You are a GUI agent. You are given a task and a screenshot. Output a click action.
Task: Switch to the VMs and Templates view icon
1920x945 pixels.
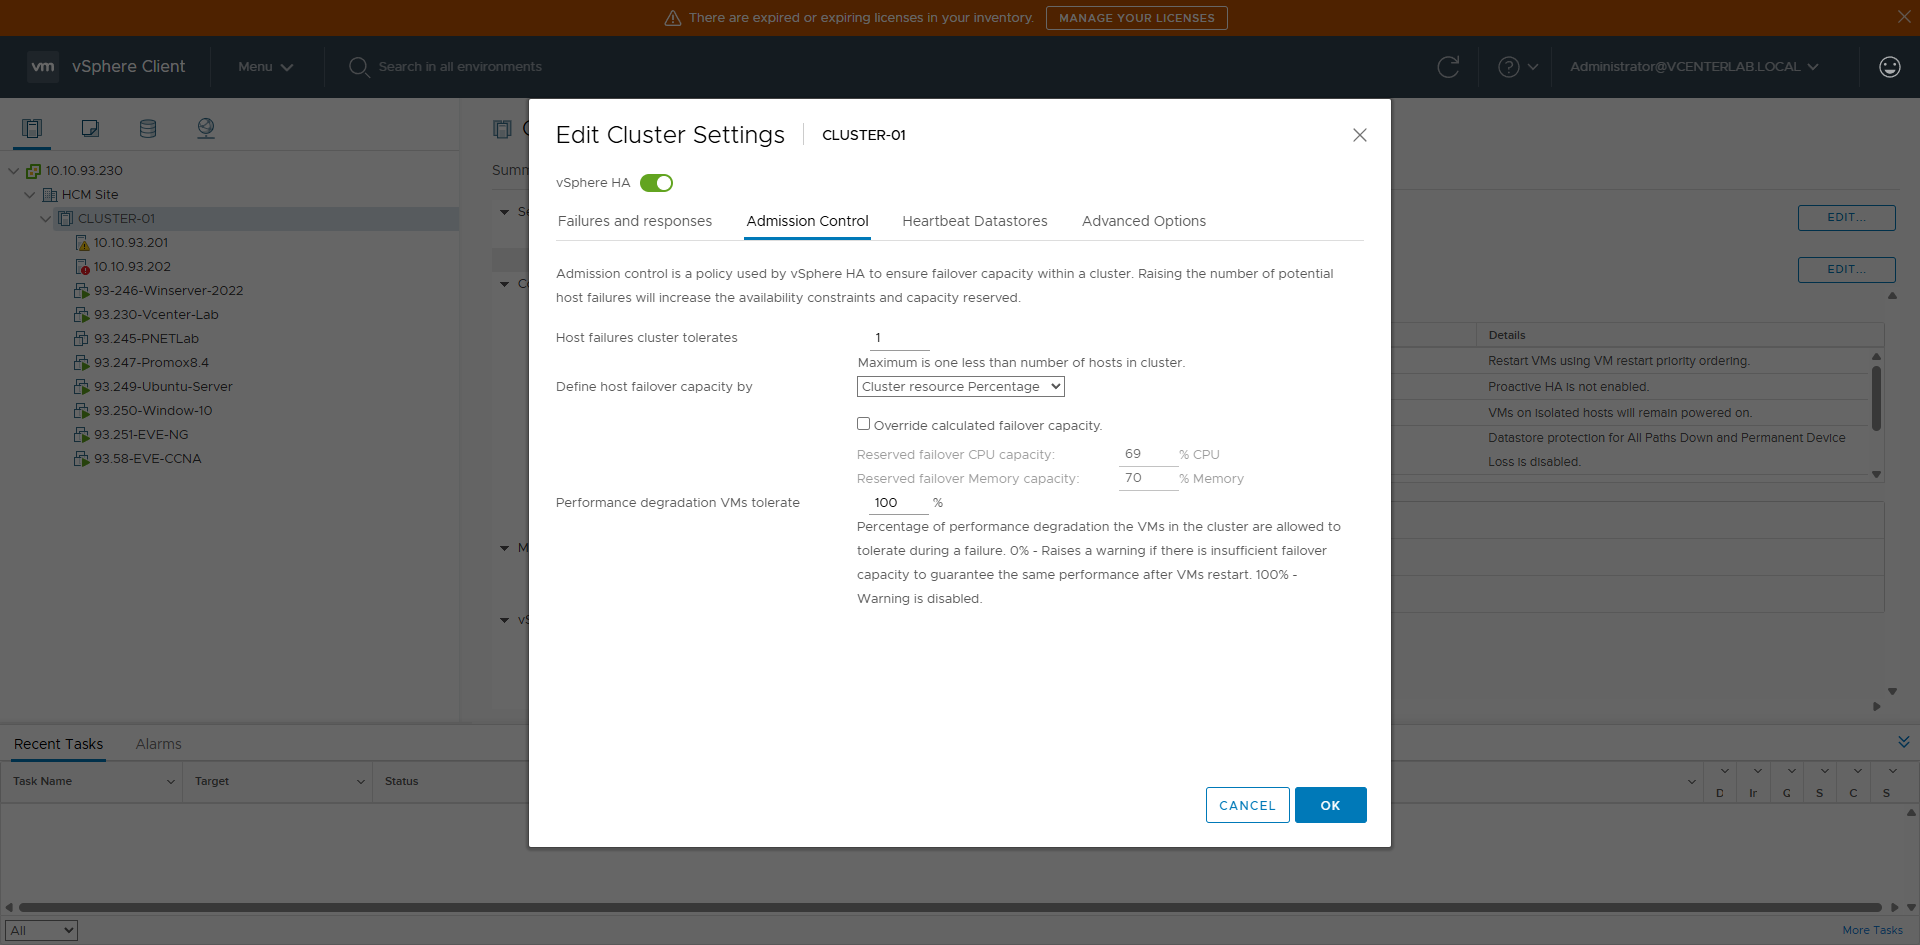coord(90,128)
